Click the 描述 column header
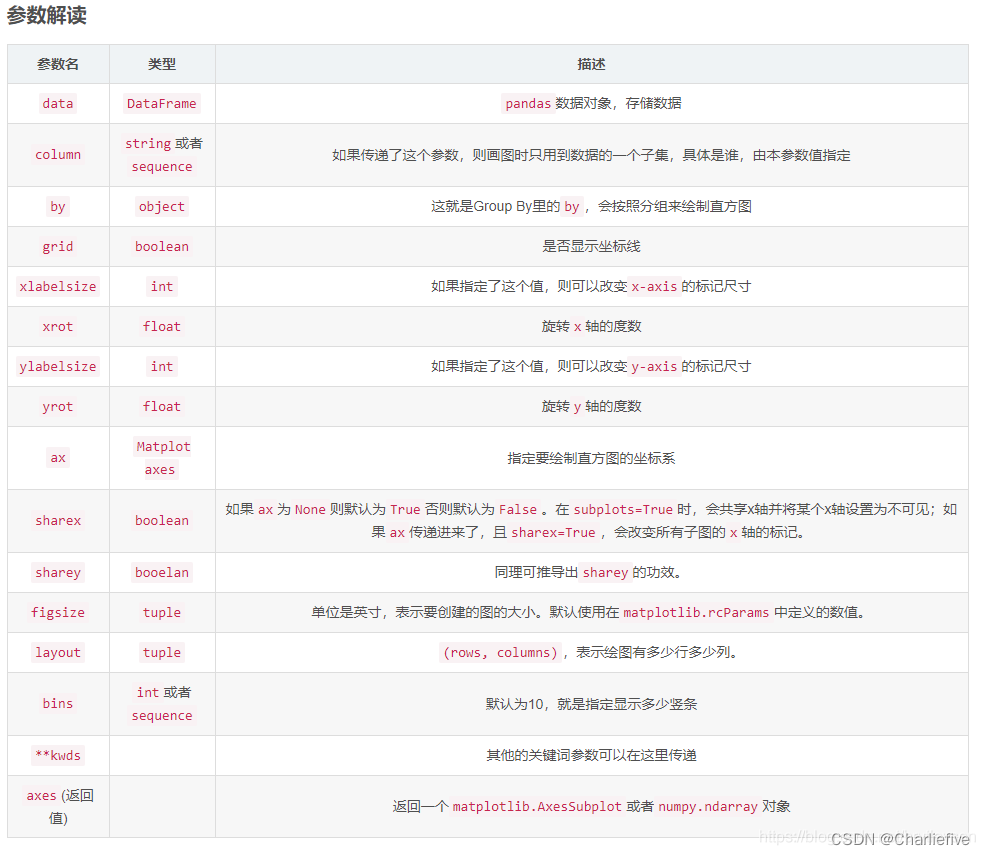985x855 pixels. [593, 63]
